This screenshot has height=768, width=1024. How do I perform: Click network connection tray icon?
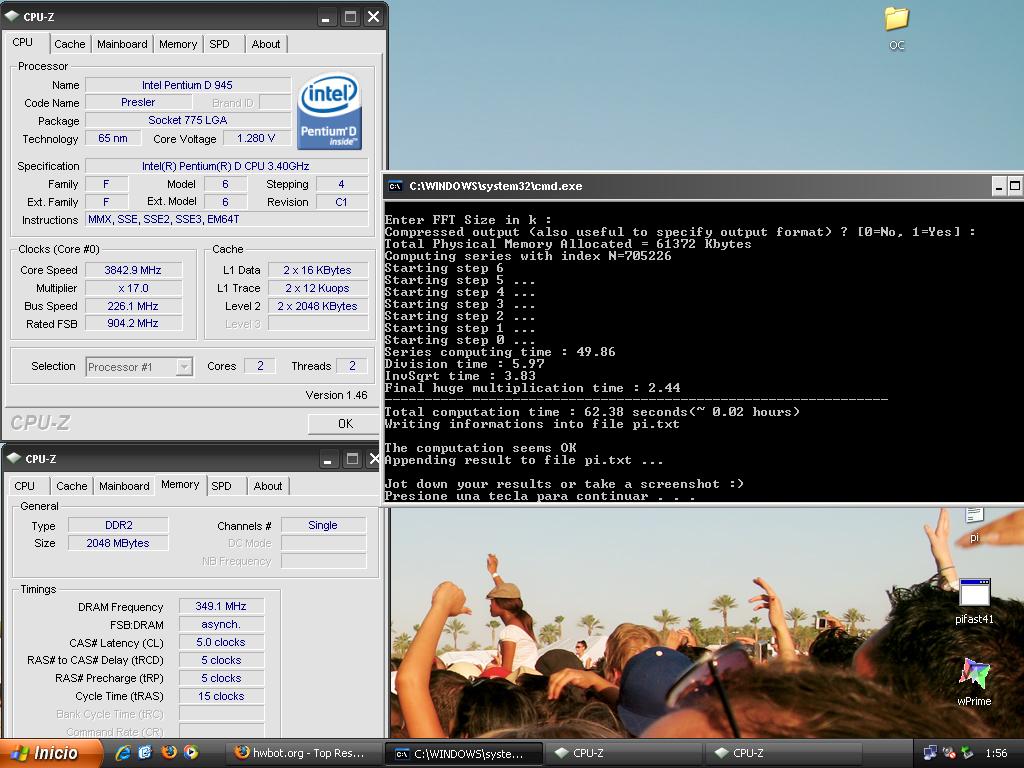[x=930, y=753]
